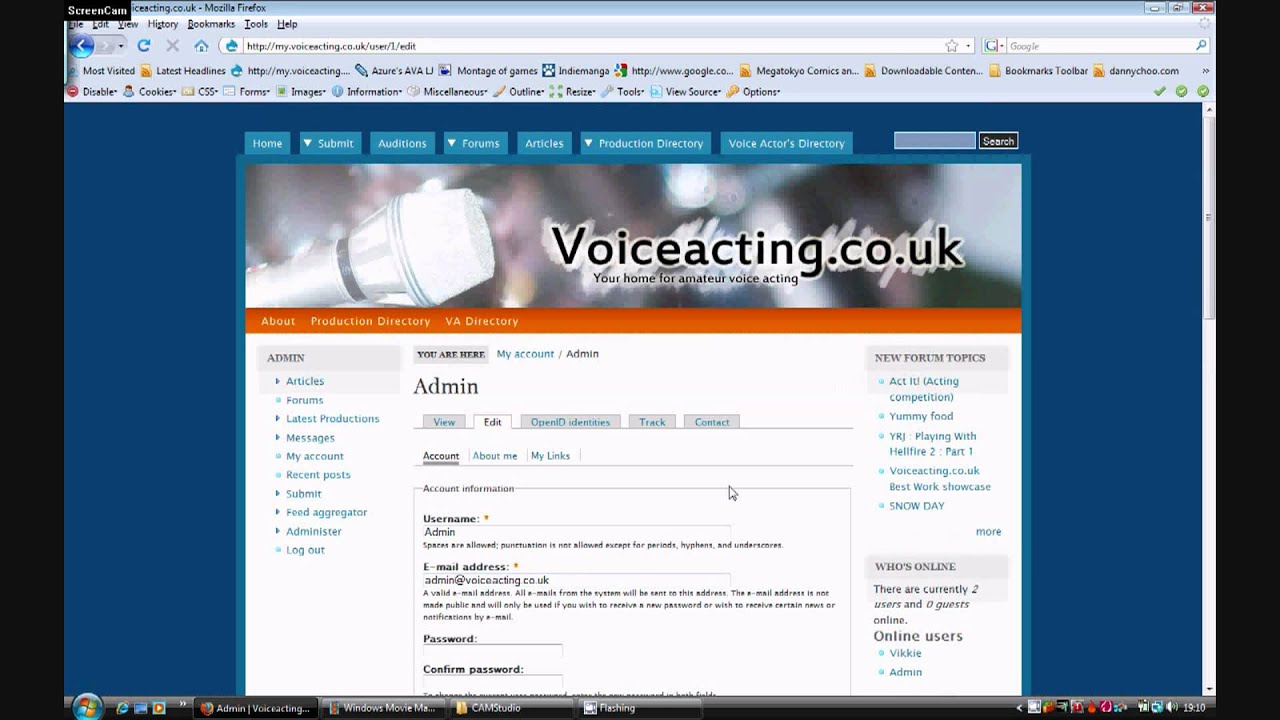
Task: Open Web Developer Cookies menu
Action: click(x=149, y=91)
